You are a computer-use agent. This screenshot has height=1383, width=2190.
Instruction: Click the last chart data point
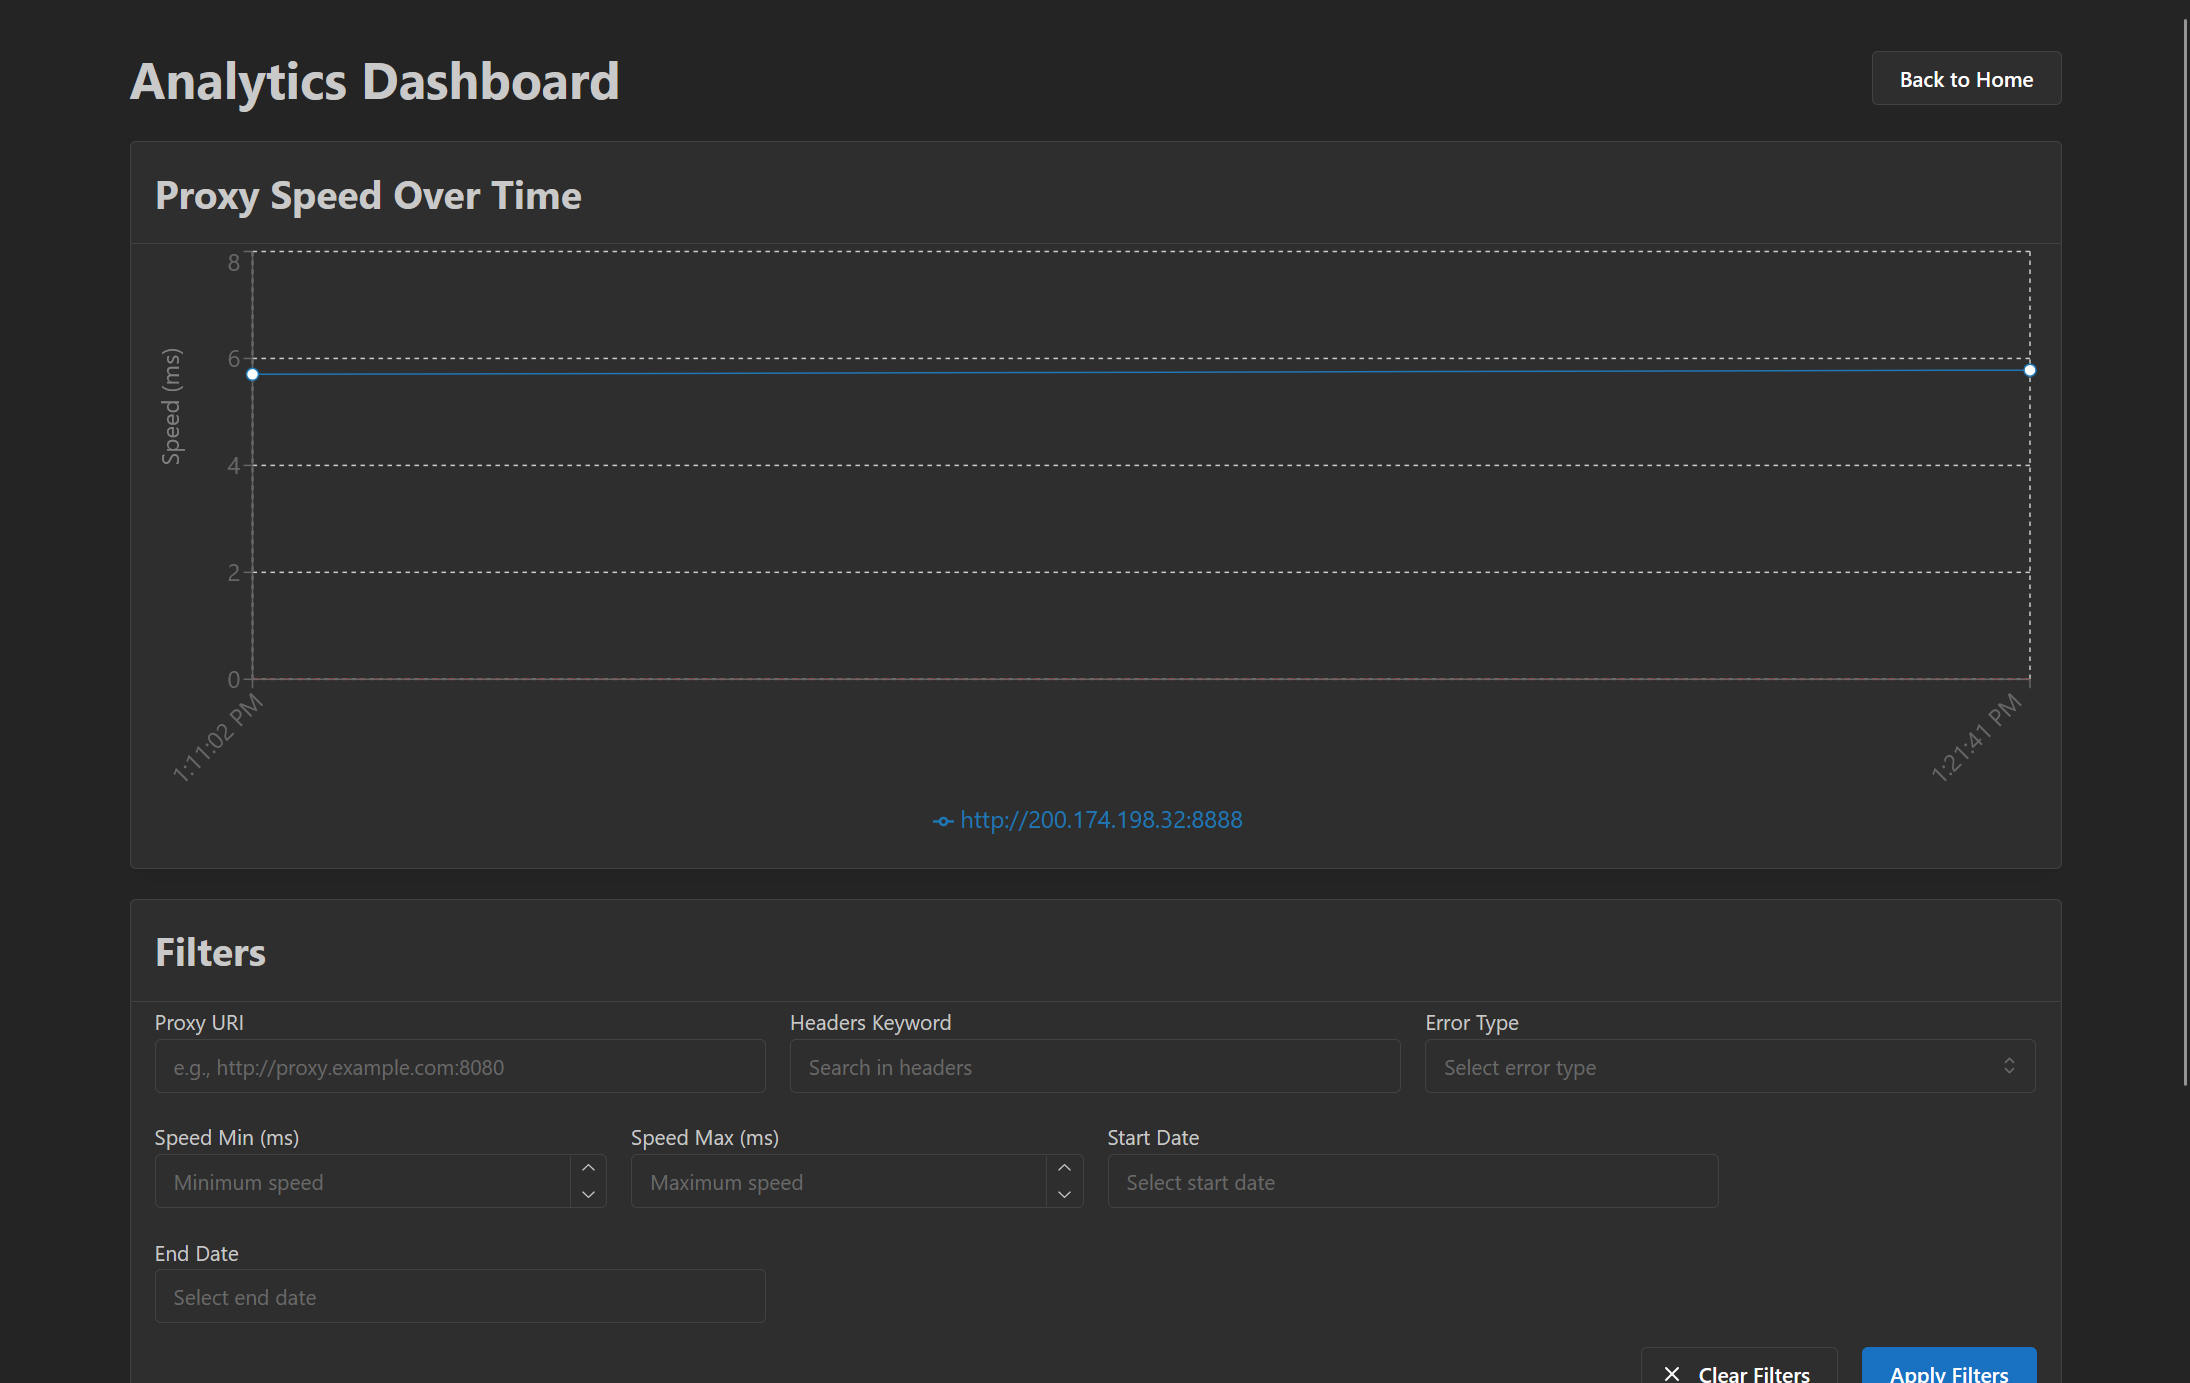(2029, 370)
